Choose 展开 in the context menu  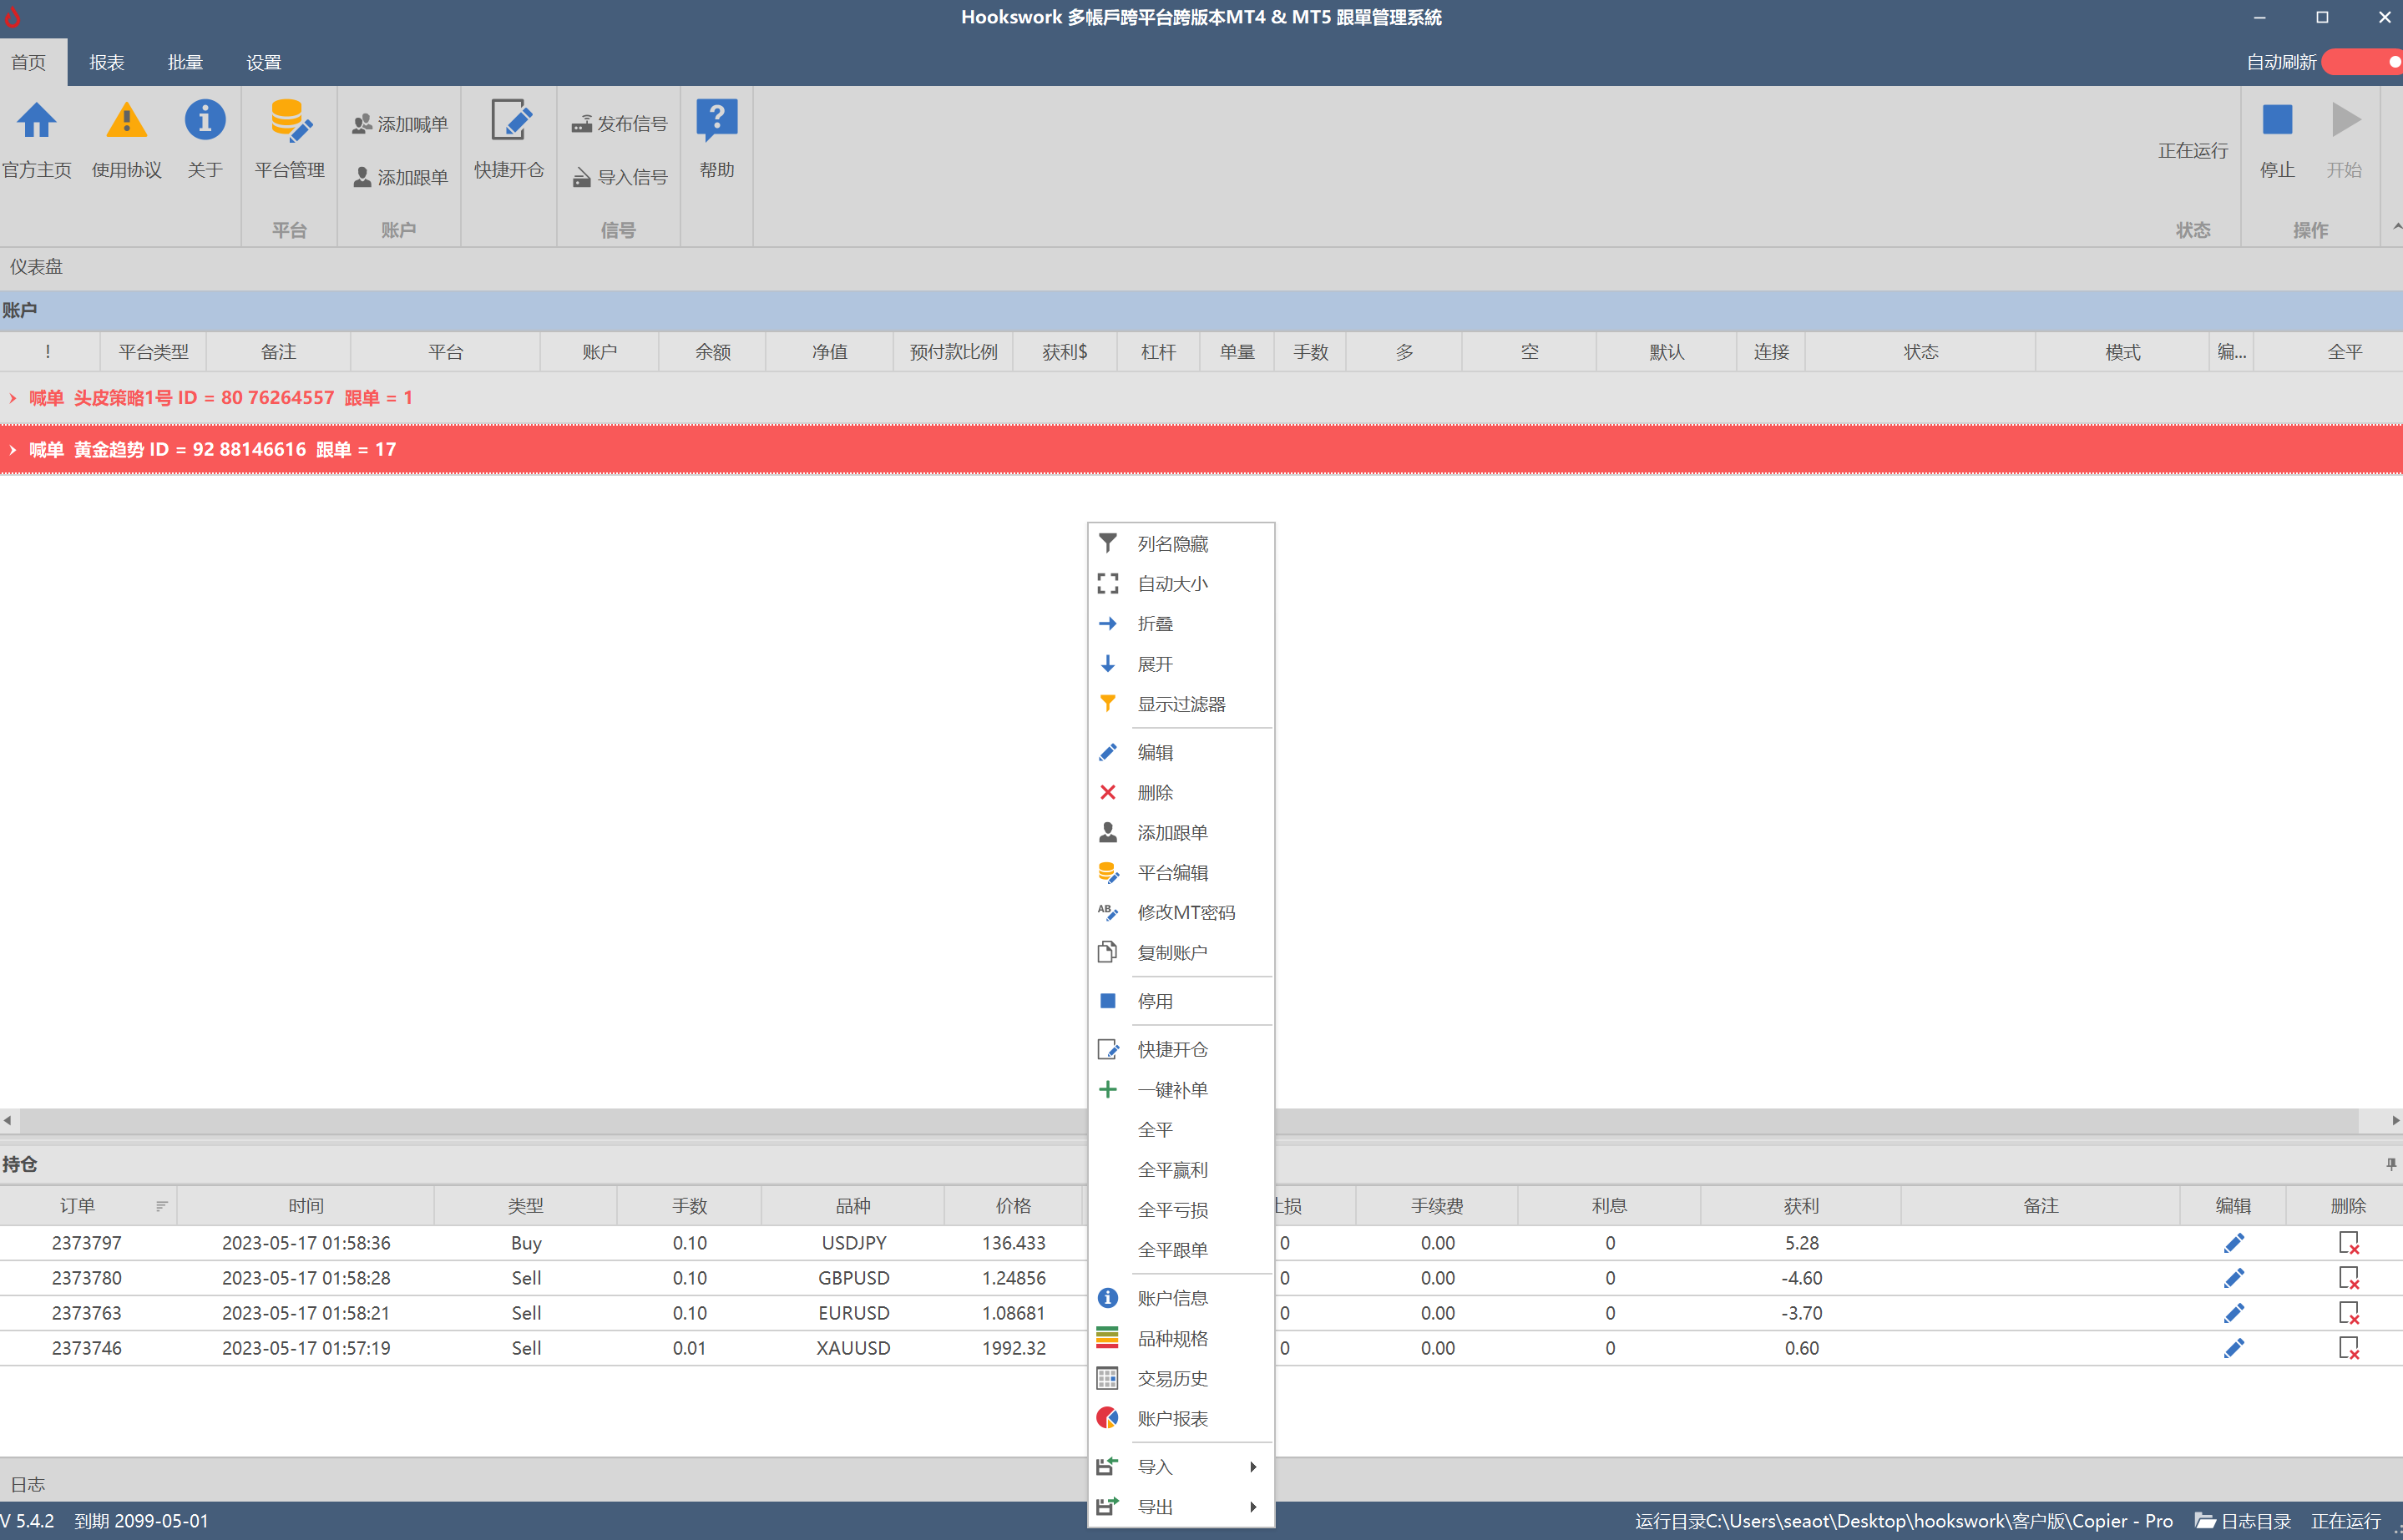tap(1181, 664)
